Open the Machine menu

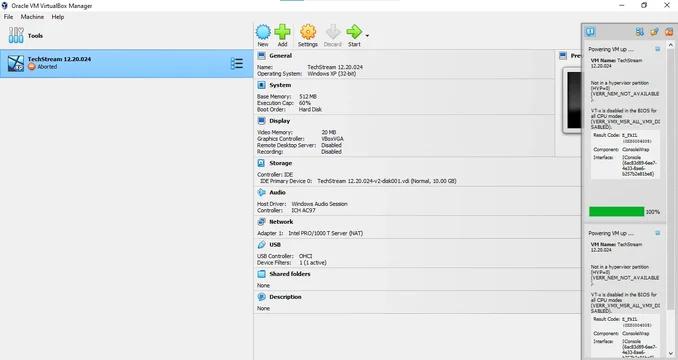pyautogui.click(x=32, y=17)
